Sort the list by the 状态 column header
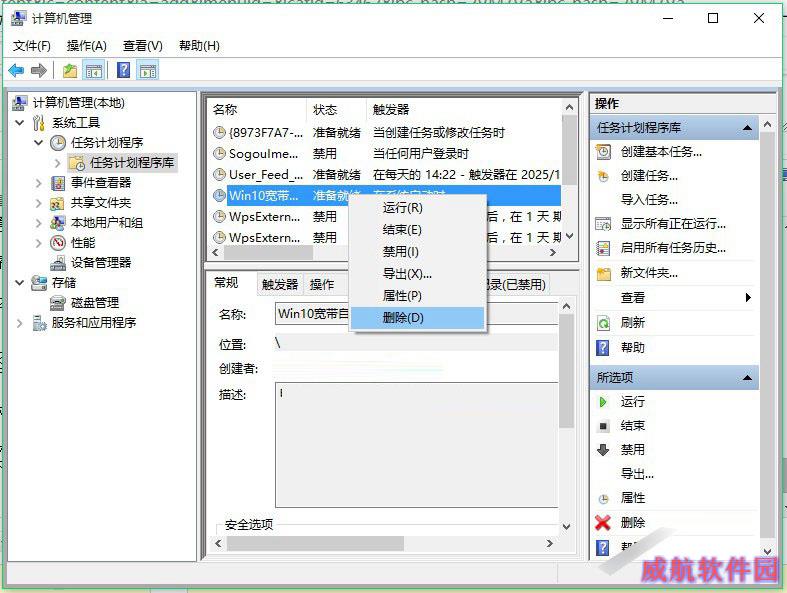Image resolution: width=787 pixels, height=593 pixels. 336,109
